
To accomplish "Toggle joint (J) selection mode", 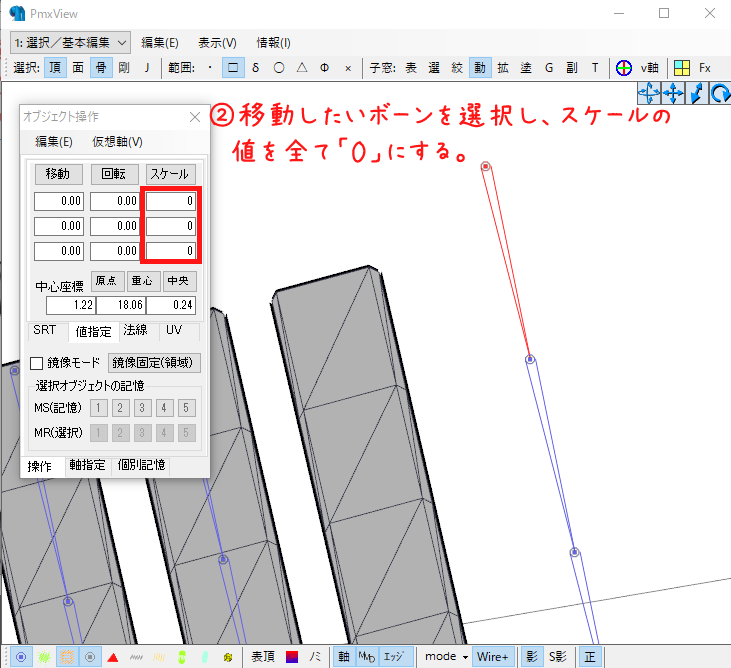I will pos(147,68).
